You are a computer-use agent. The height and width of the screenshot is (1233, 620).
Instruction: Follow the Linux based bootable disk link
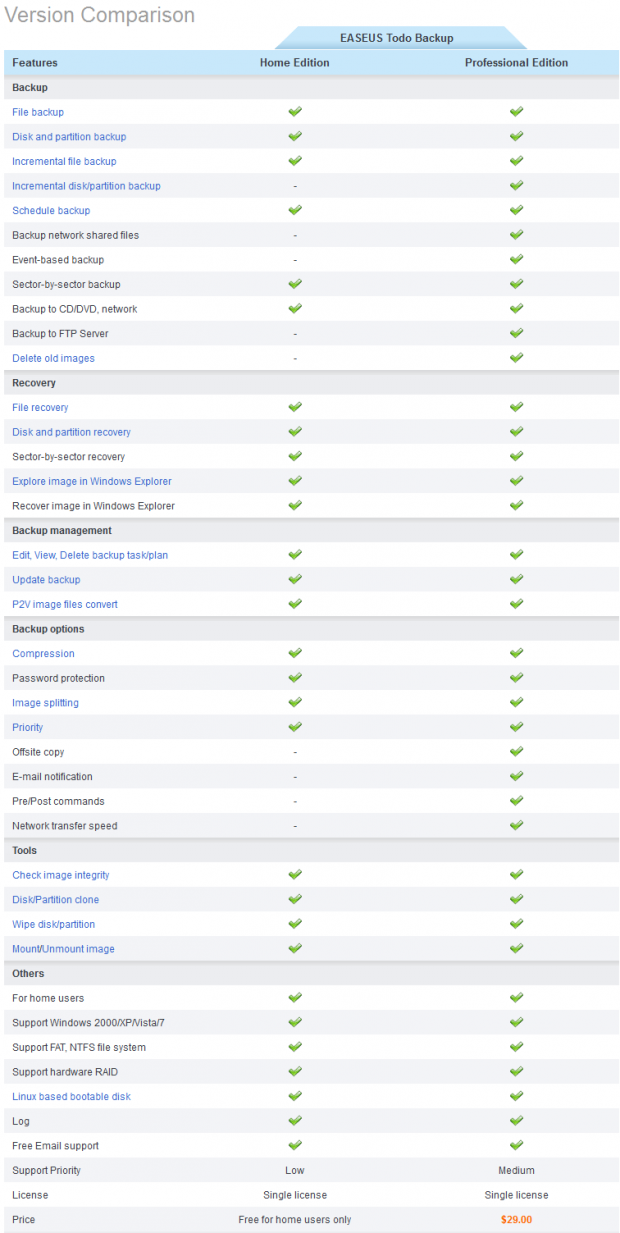click(x=71, y=1096)
